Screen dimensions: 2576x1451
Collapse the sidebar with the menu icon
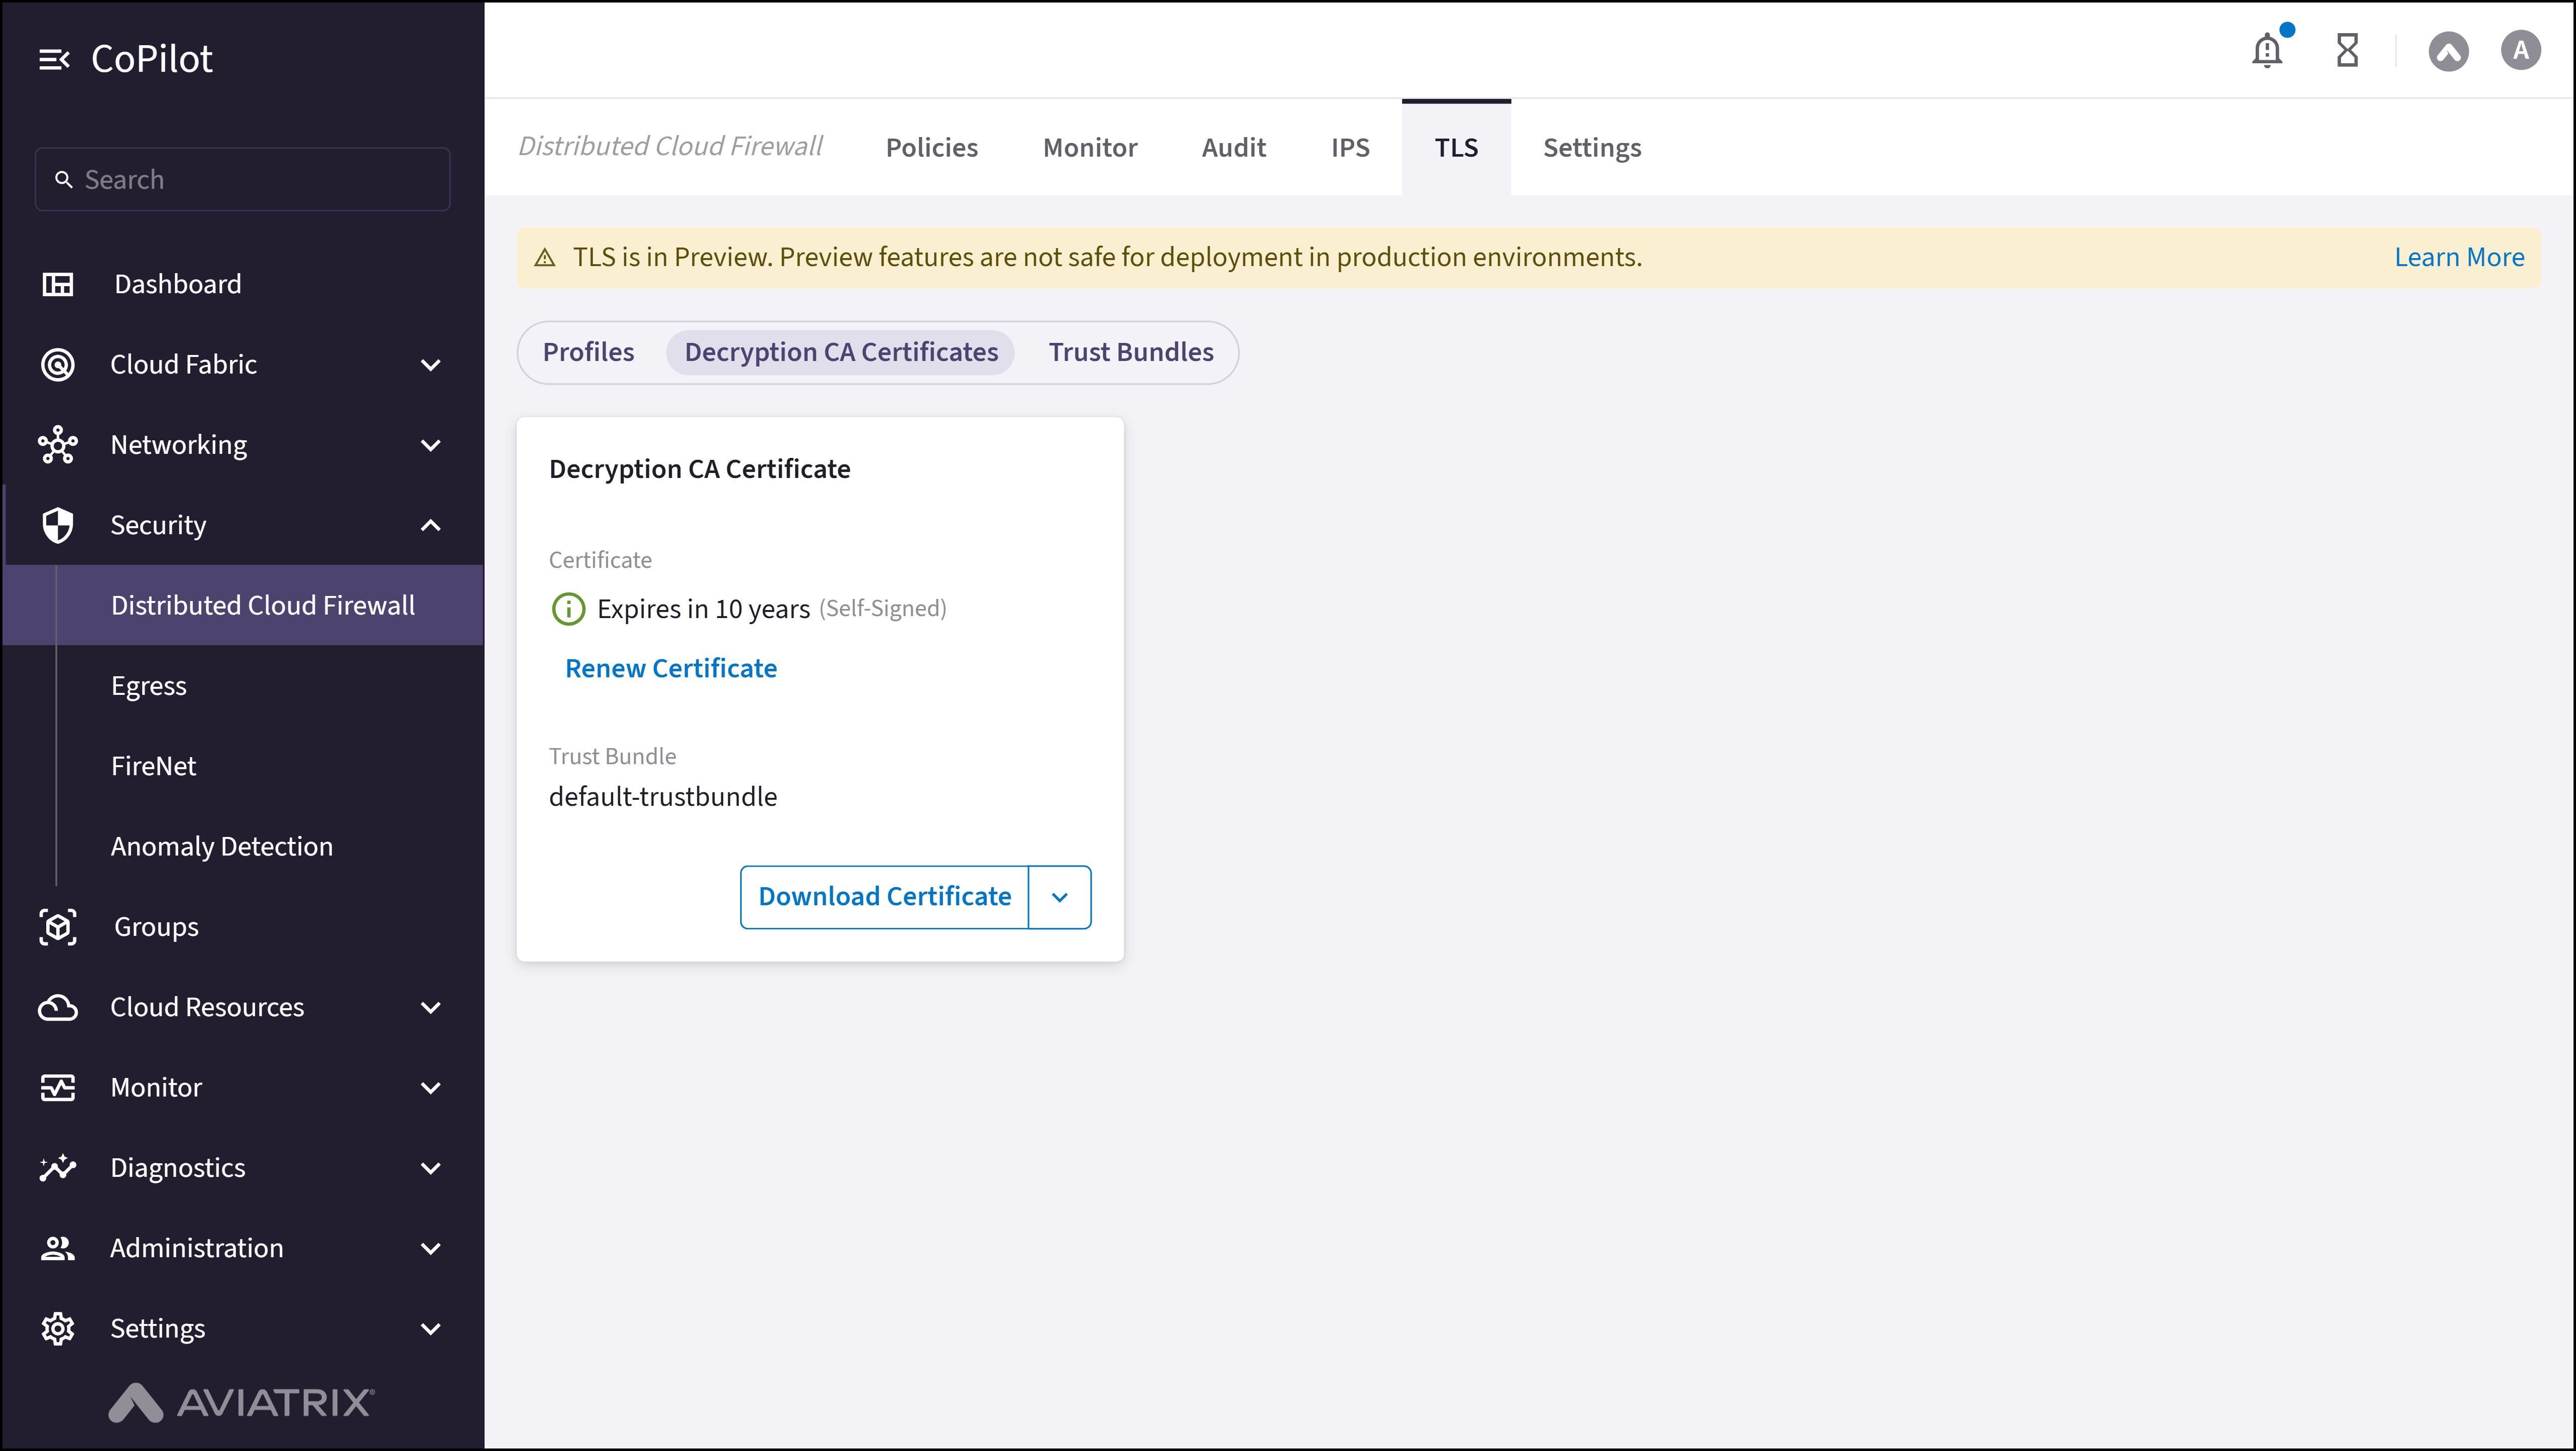pos(54,60)
